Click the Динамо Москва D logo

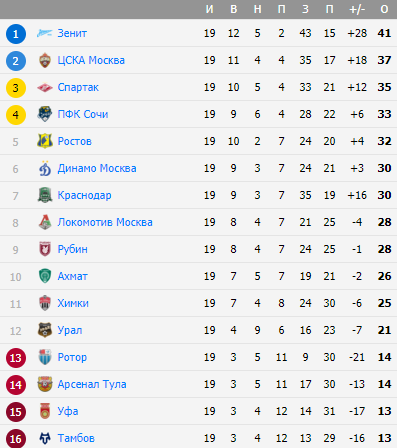pyautogui.click(x=45, y=168)
